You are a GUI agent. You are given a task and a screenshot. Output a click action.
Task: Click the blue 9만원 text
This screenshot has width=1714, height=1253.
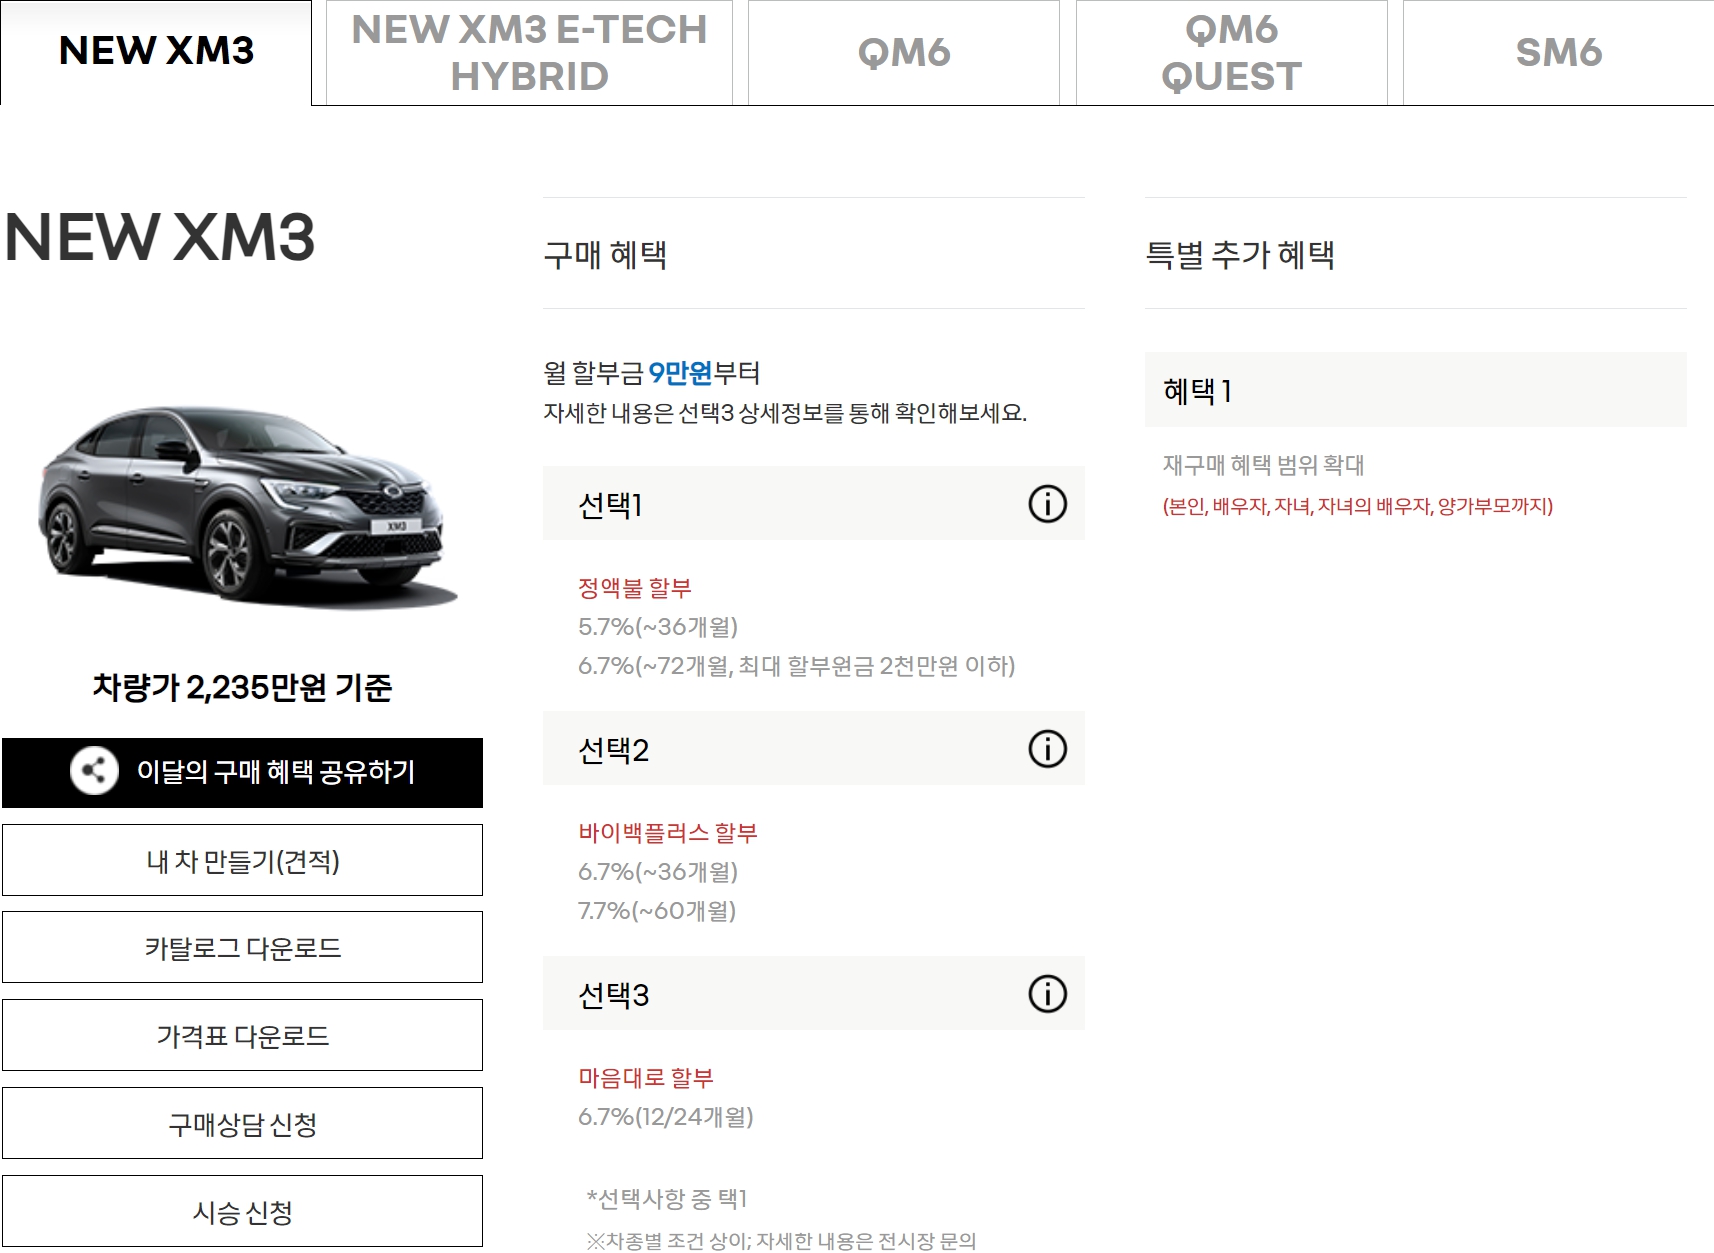(680, 373)
